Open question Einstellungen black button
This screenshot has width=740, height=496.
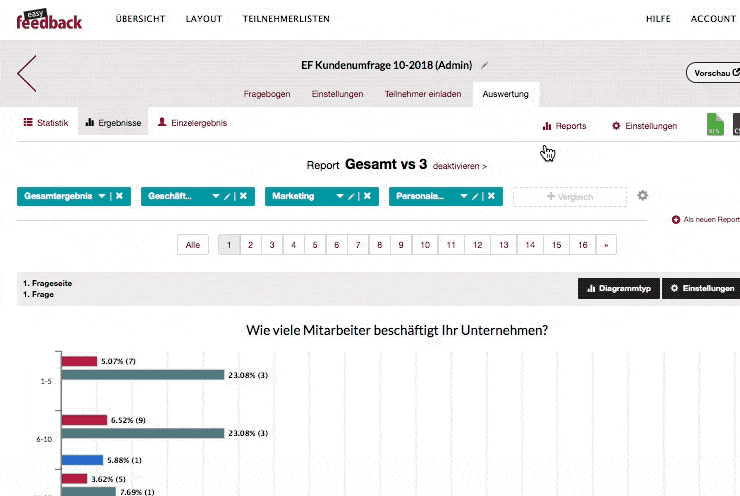coord(703,288)
